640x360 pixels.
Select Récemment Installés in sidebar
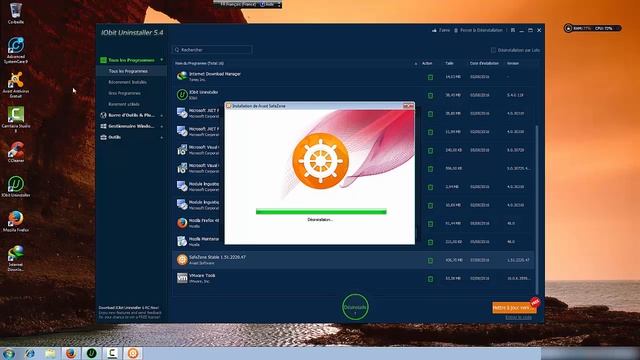127,82
